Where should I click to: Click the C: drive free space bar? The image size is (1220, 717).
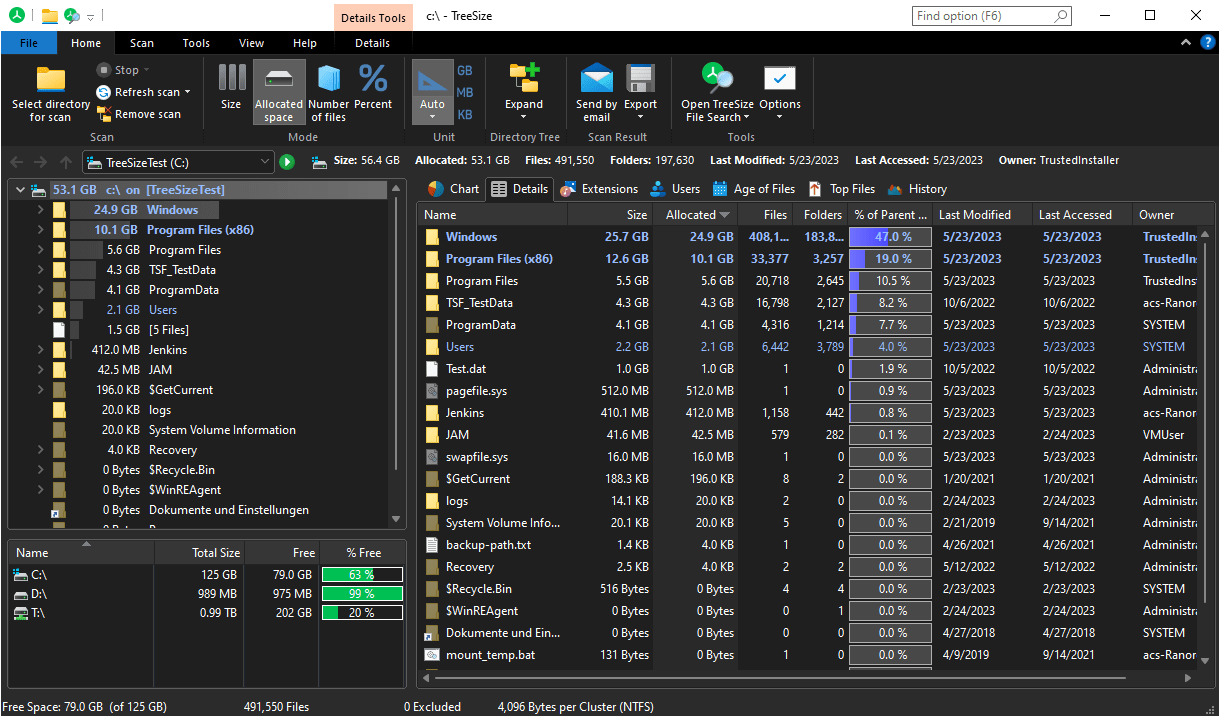pos(362,574)
